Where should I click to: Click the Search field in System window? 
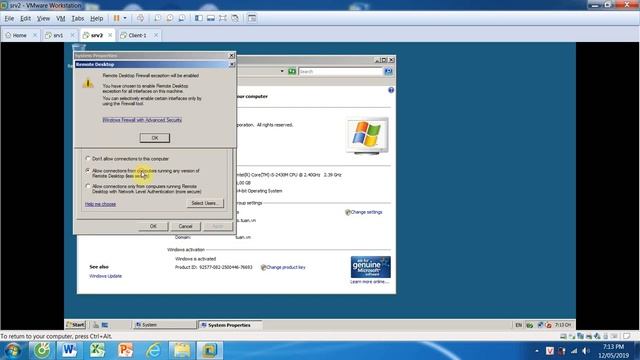(340, 71)
